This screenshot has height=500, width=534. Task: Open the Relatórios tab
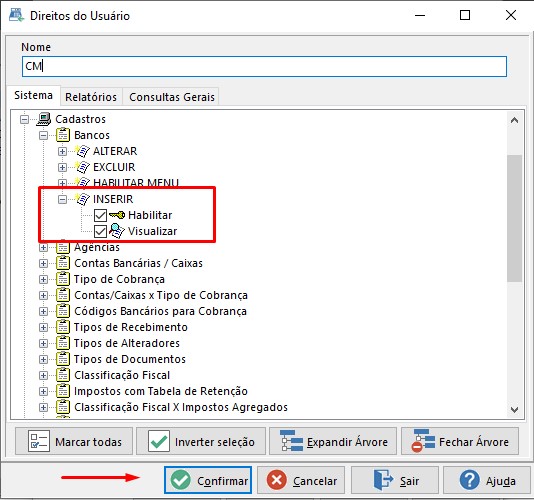pyautogui.click(x=91, y=97)
